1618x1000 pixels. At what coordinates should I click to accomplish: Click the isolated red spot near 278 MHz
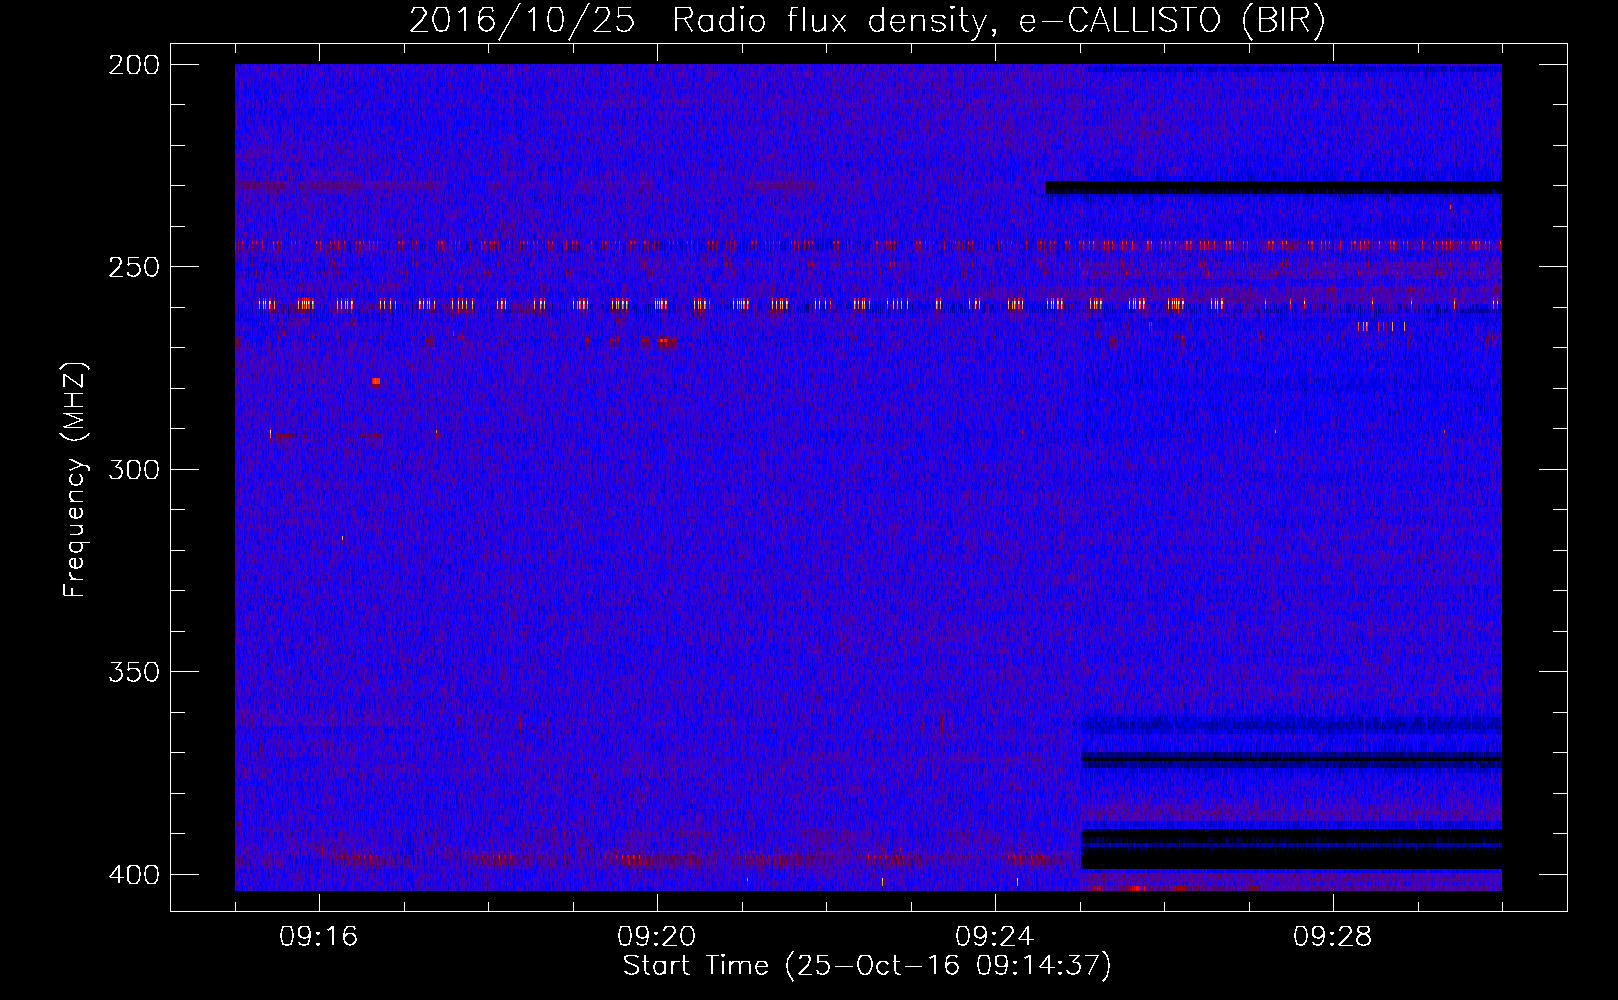(x=376, y=381)
